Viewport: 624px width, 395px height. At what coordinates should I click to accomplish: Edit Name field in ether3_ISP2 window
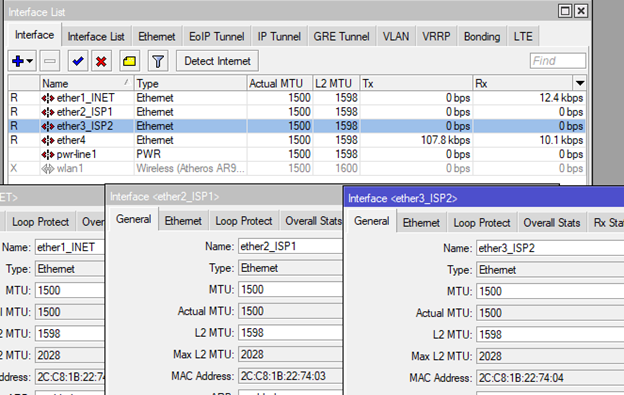550,248
